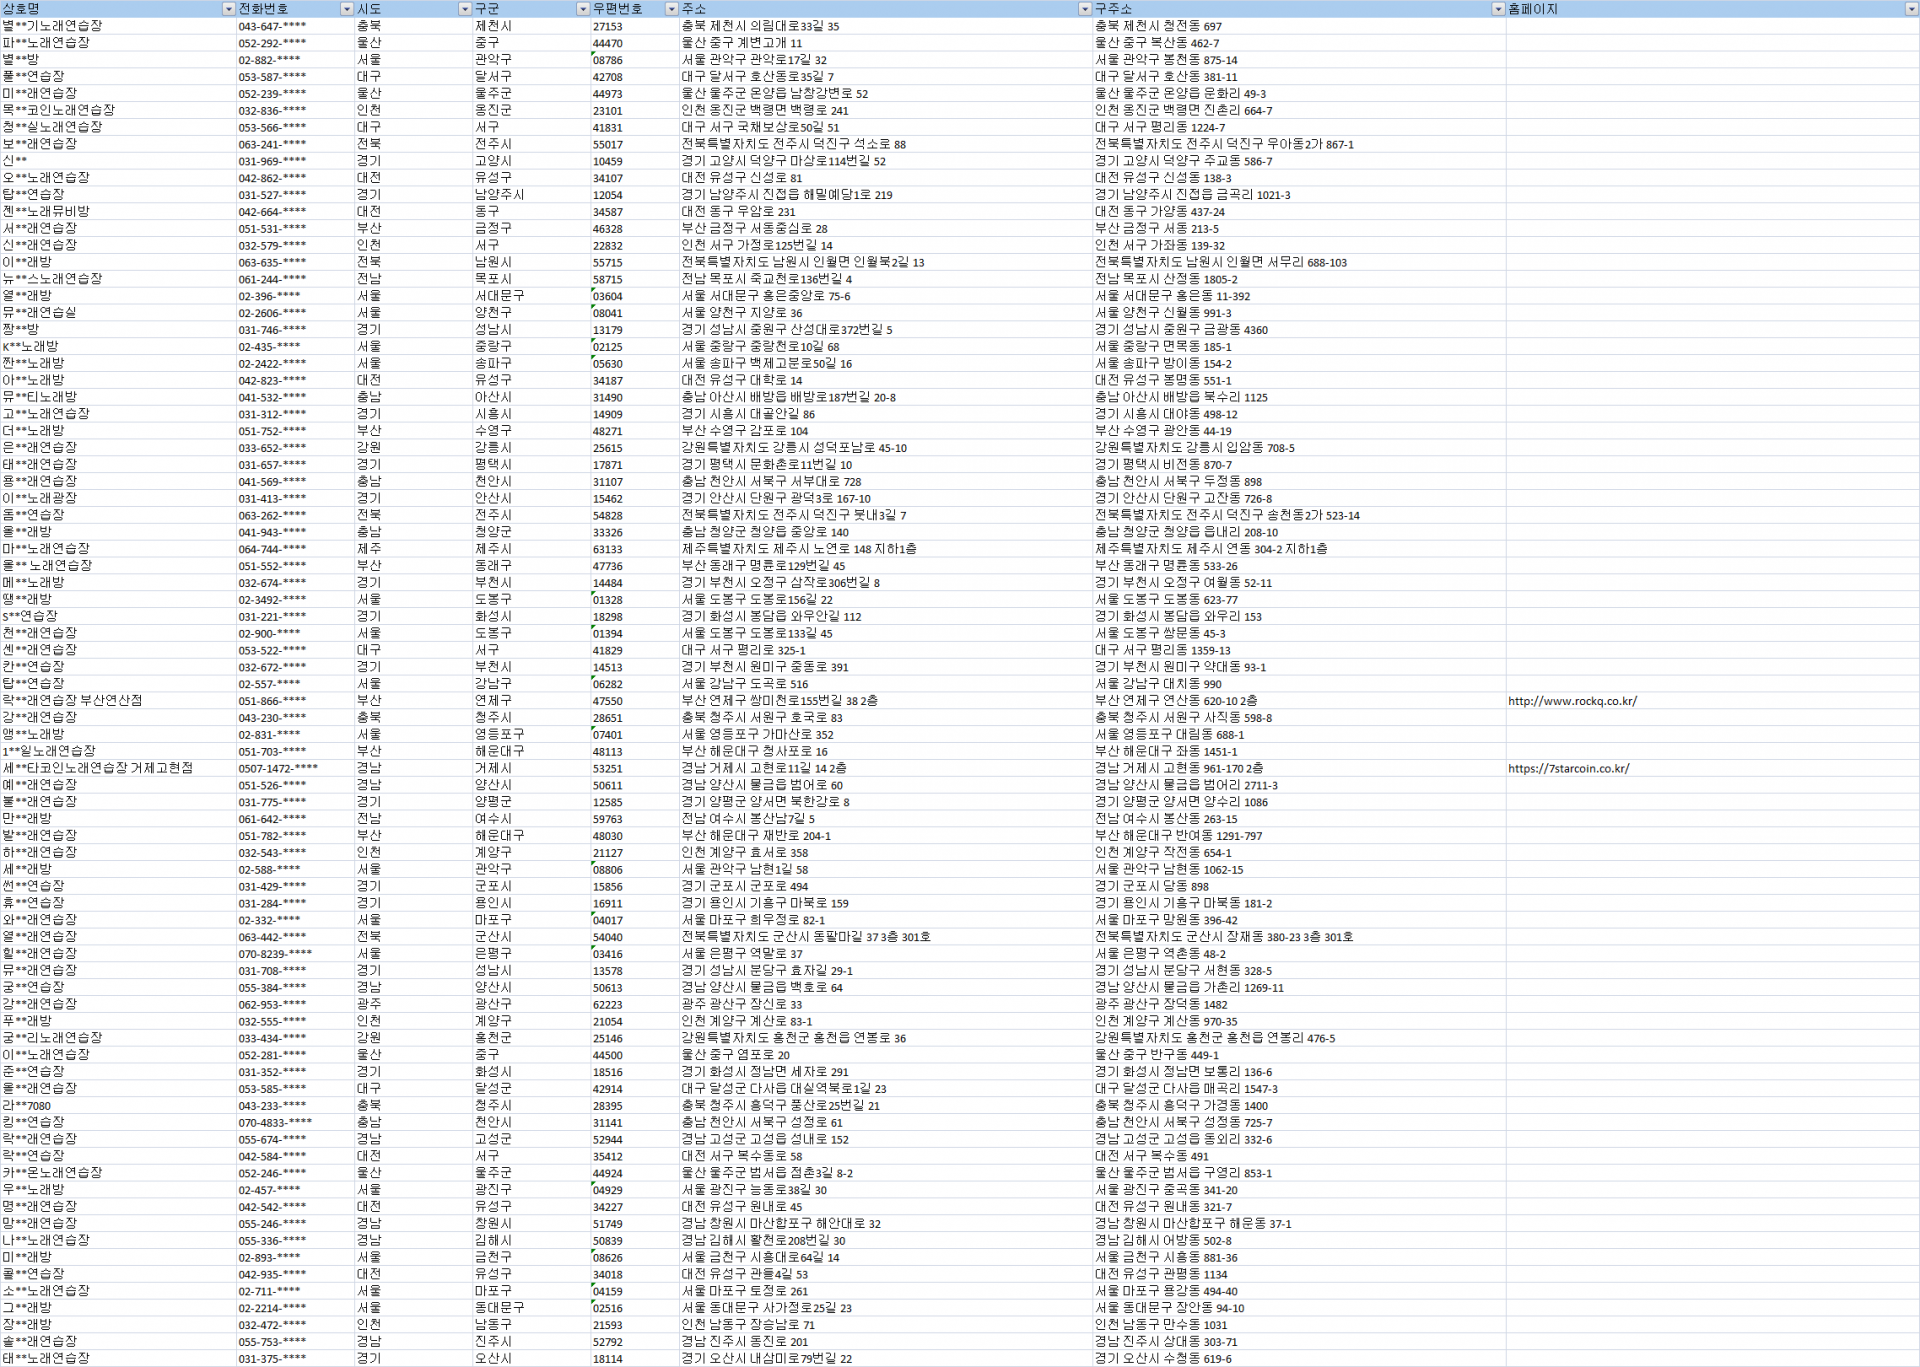
Task: Open the 주소 column filter dropdown
Action: 1084,9
